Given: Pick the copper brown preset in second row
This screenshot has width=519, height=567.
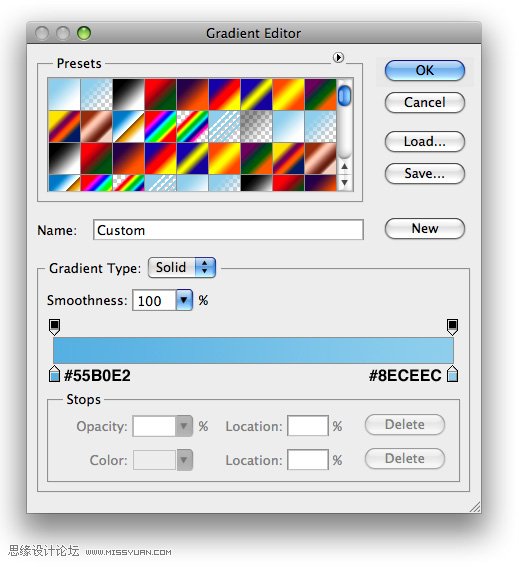Looking at the screenshot, I should [x=96, y=127].
